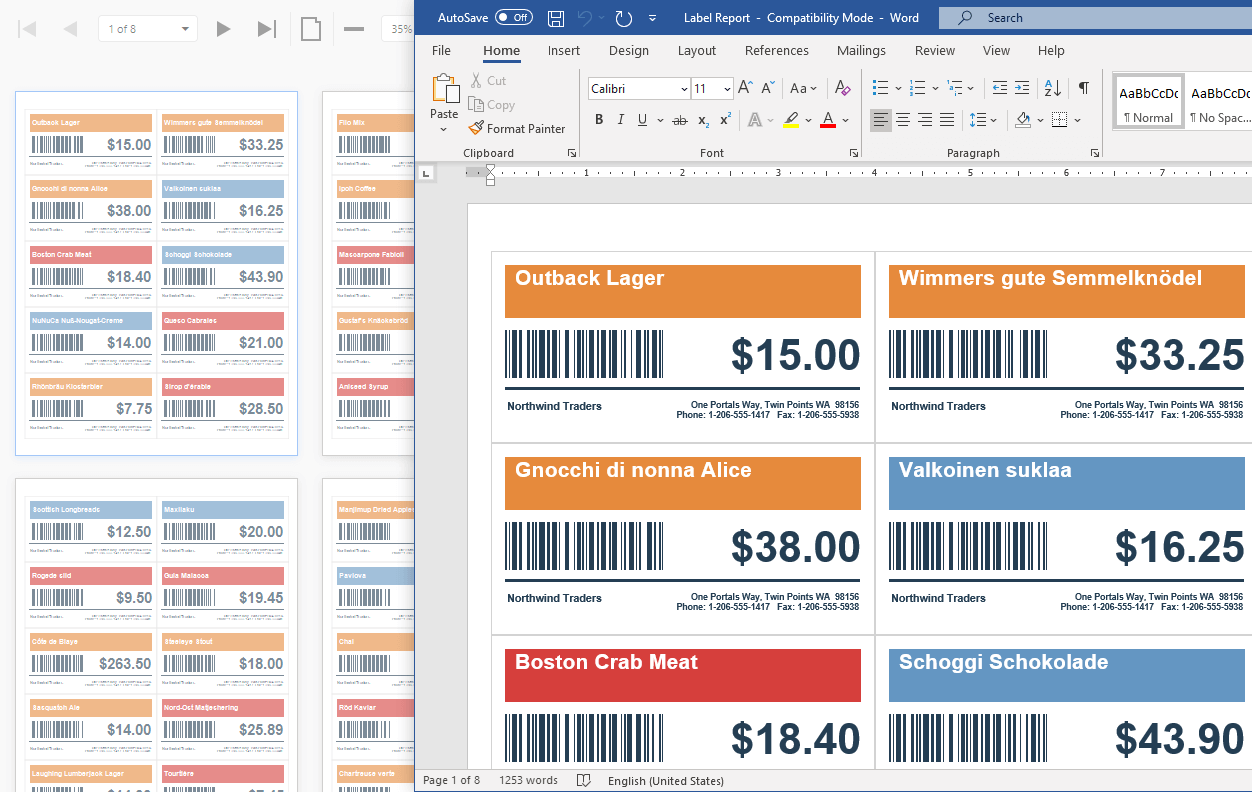Open the Calibri font dropdown
Screen dimensions: 1252x792
[x=685, y=88]
